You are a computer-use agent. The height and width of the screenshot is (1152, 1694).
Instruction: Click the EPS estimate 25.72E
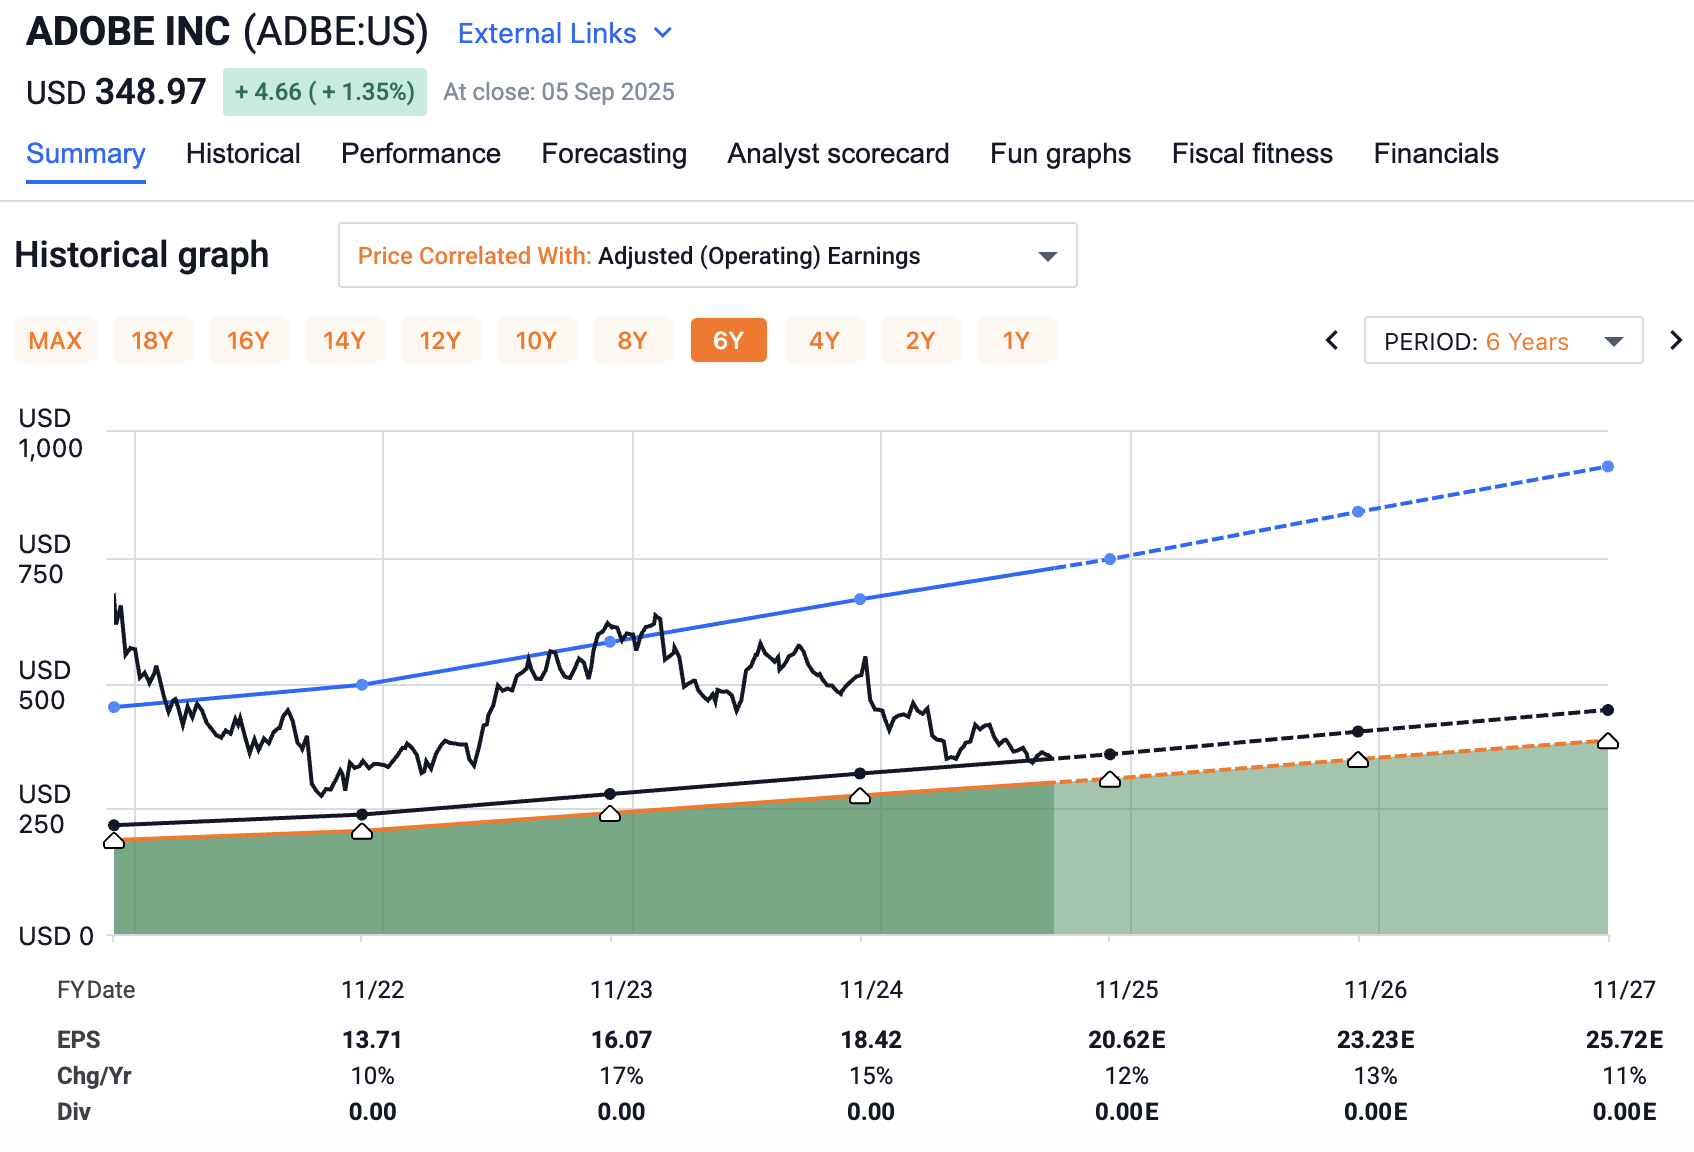pos(1625,1040)
